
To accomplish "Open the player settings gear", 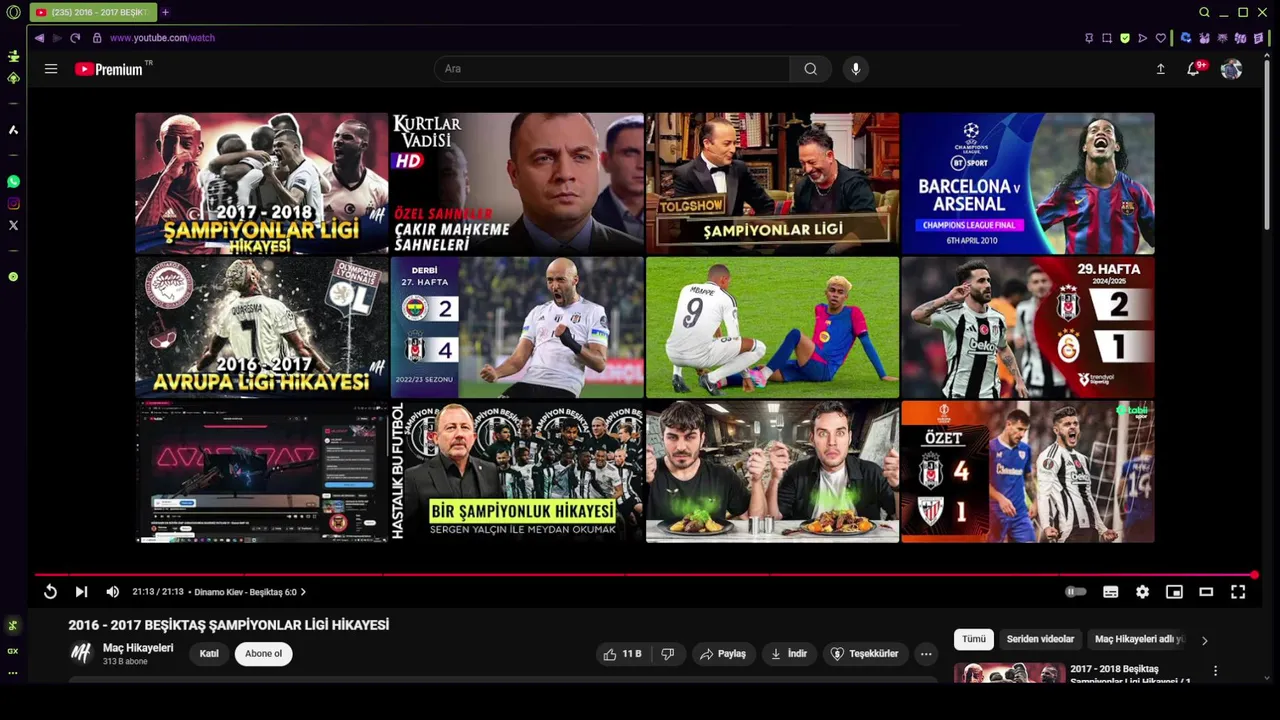I will coord(1142,592).
